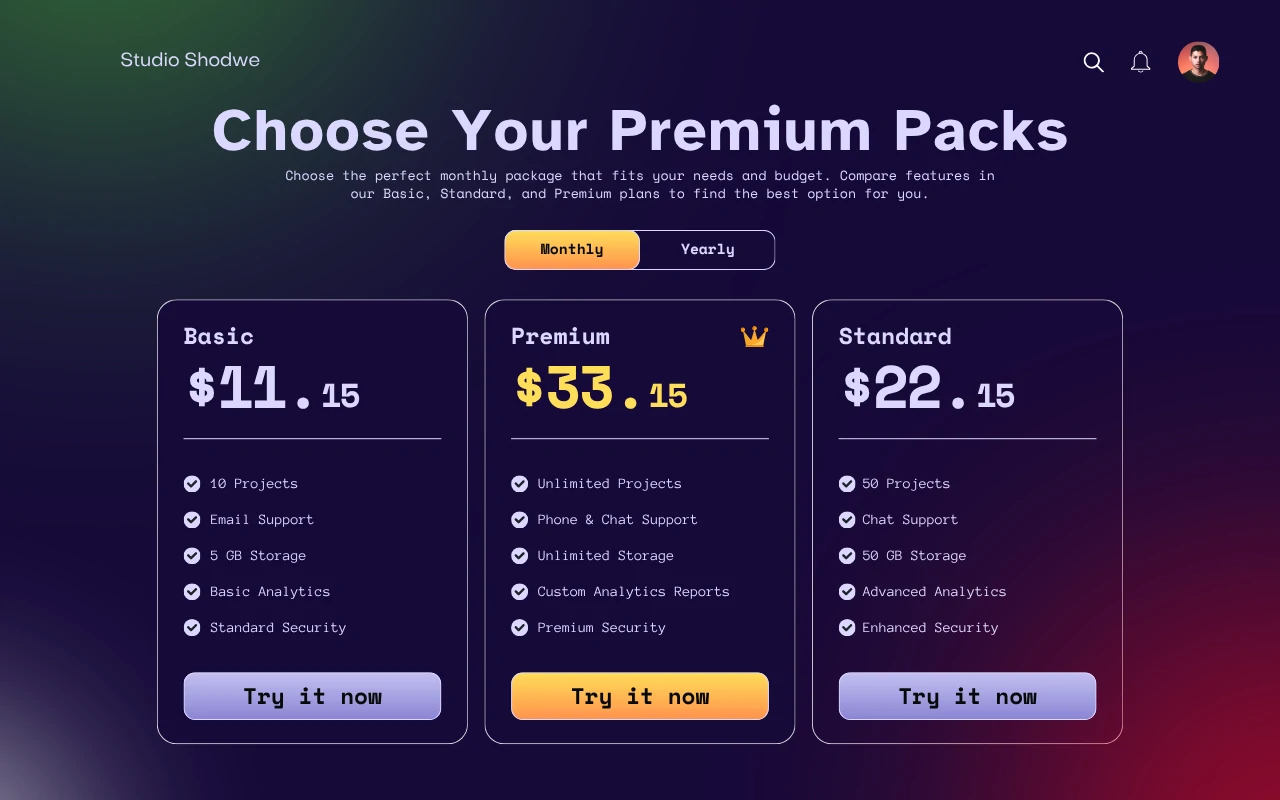Switch billing to Yearly
The height and width of the screenshot is (800, 1280).
(x=707, y=250)
